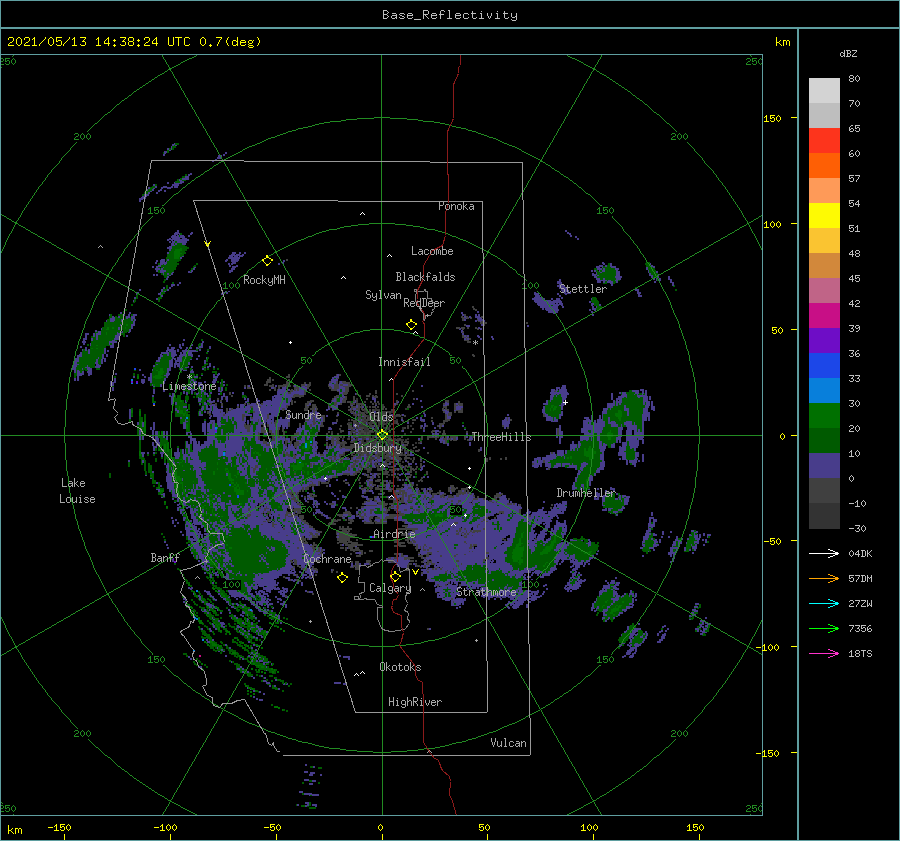This screenshot has width=900, height=841.
Task: Click the green 7356 arrow in legend
Action: tap(824, 629)
